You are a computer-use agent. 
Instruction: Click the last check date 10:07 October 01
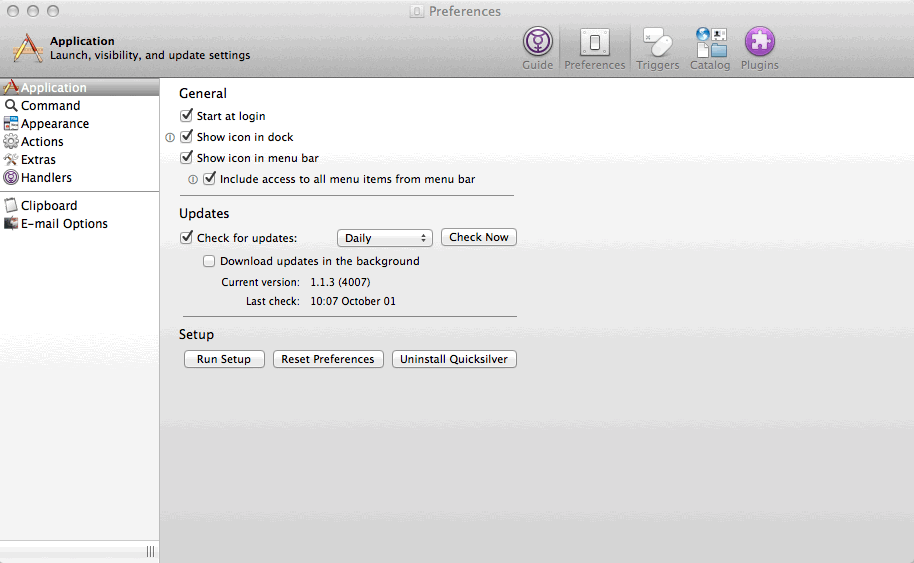[353, 301]
